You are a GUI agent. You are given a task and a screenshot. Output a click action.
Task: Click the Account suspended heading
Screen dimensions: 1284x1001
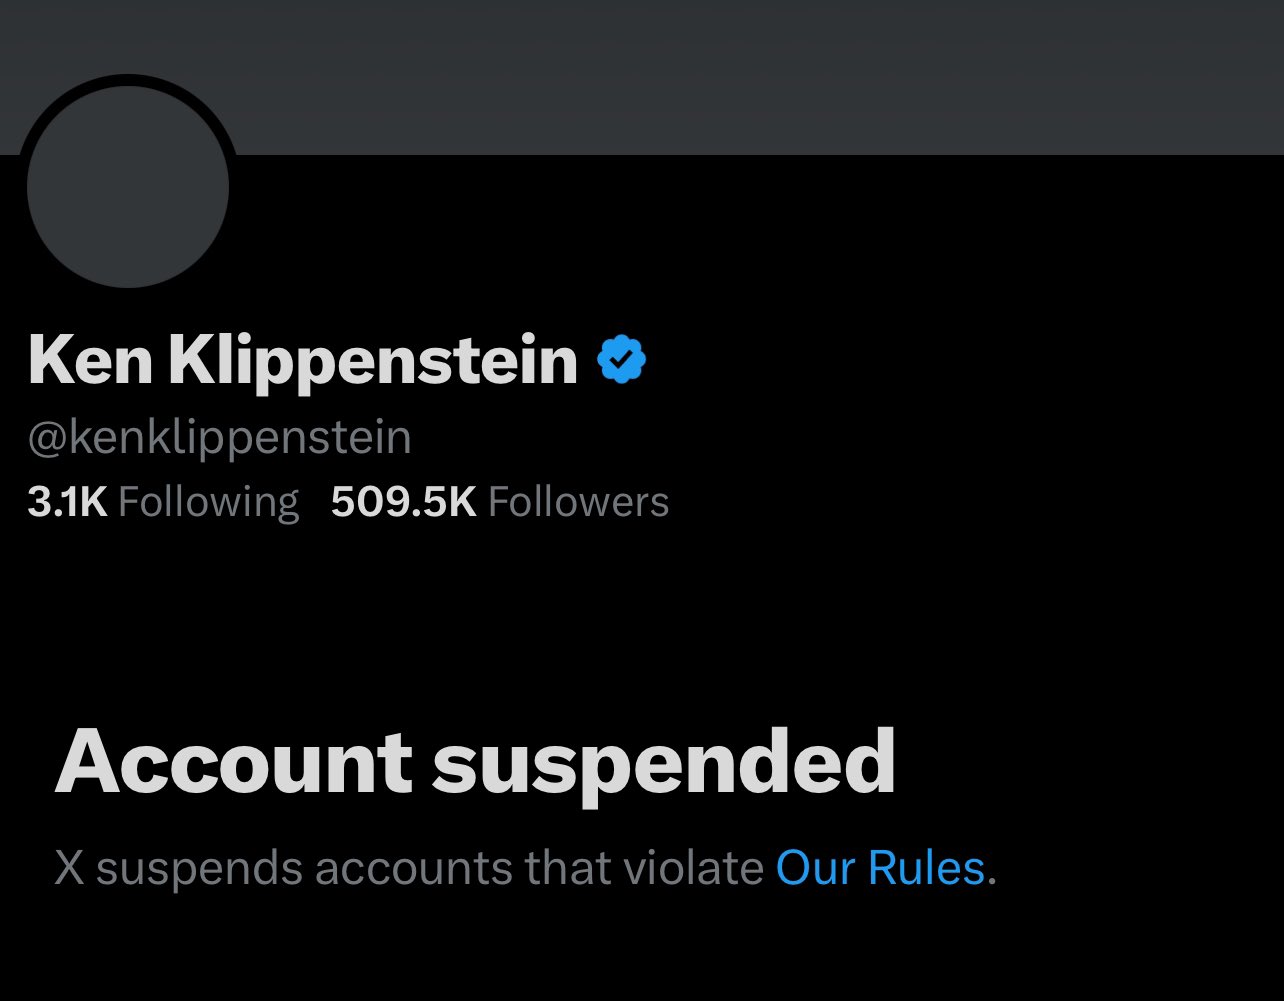[x=475, y=763]
